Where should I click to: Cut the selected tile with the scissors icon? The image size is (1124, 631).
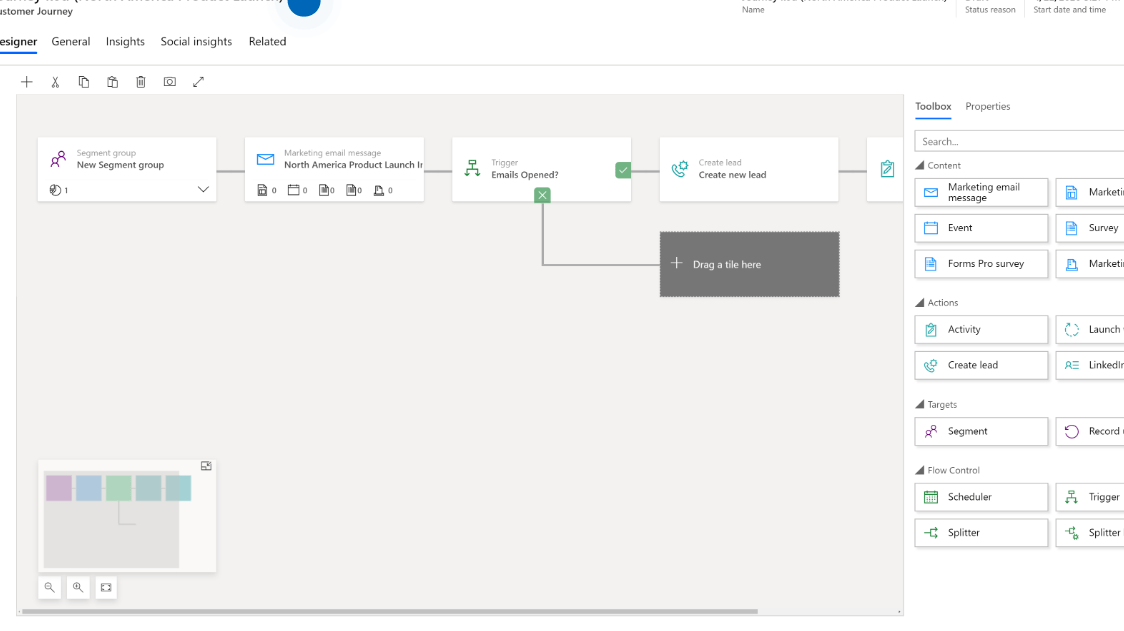point(55,81)
